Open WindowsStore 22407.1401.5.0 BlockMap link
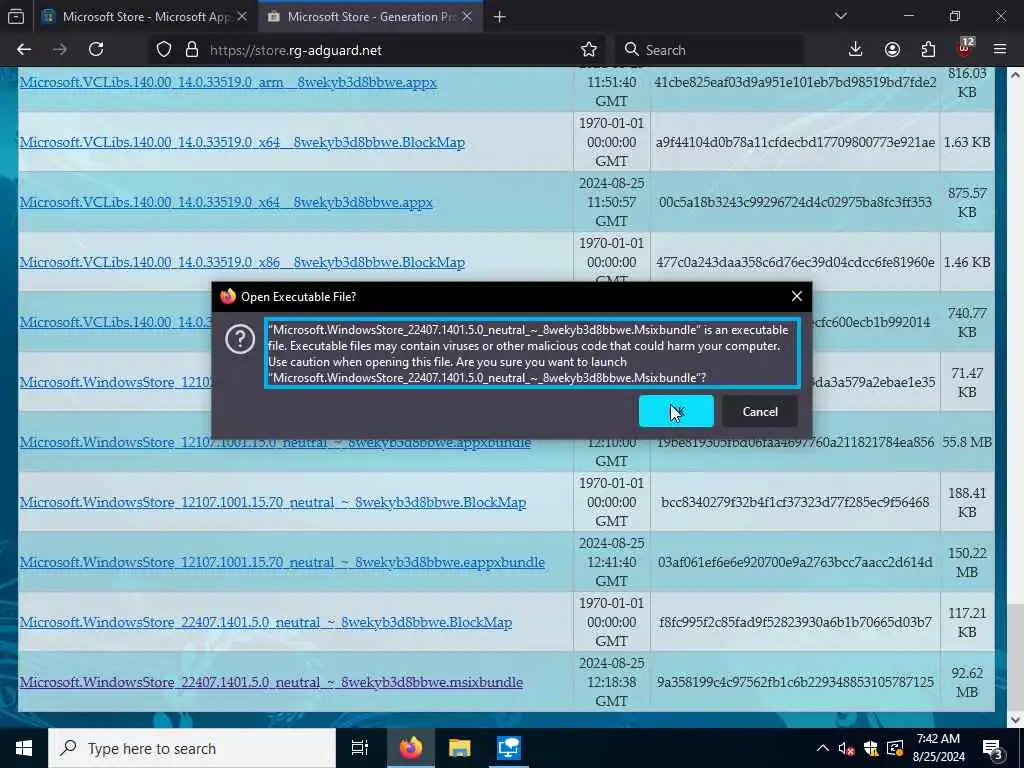Screen dimensions: 1024x768 266,622
